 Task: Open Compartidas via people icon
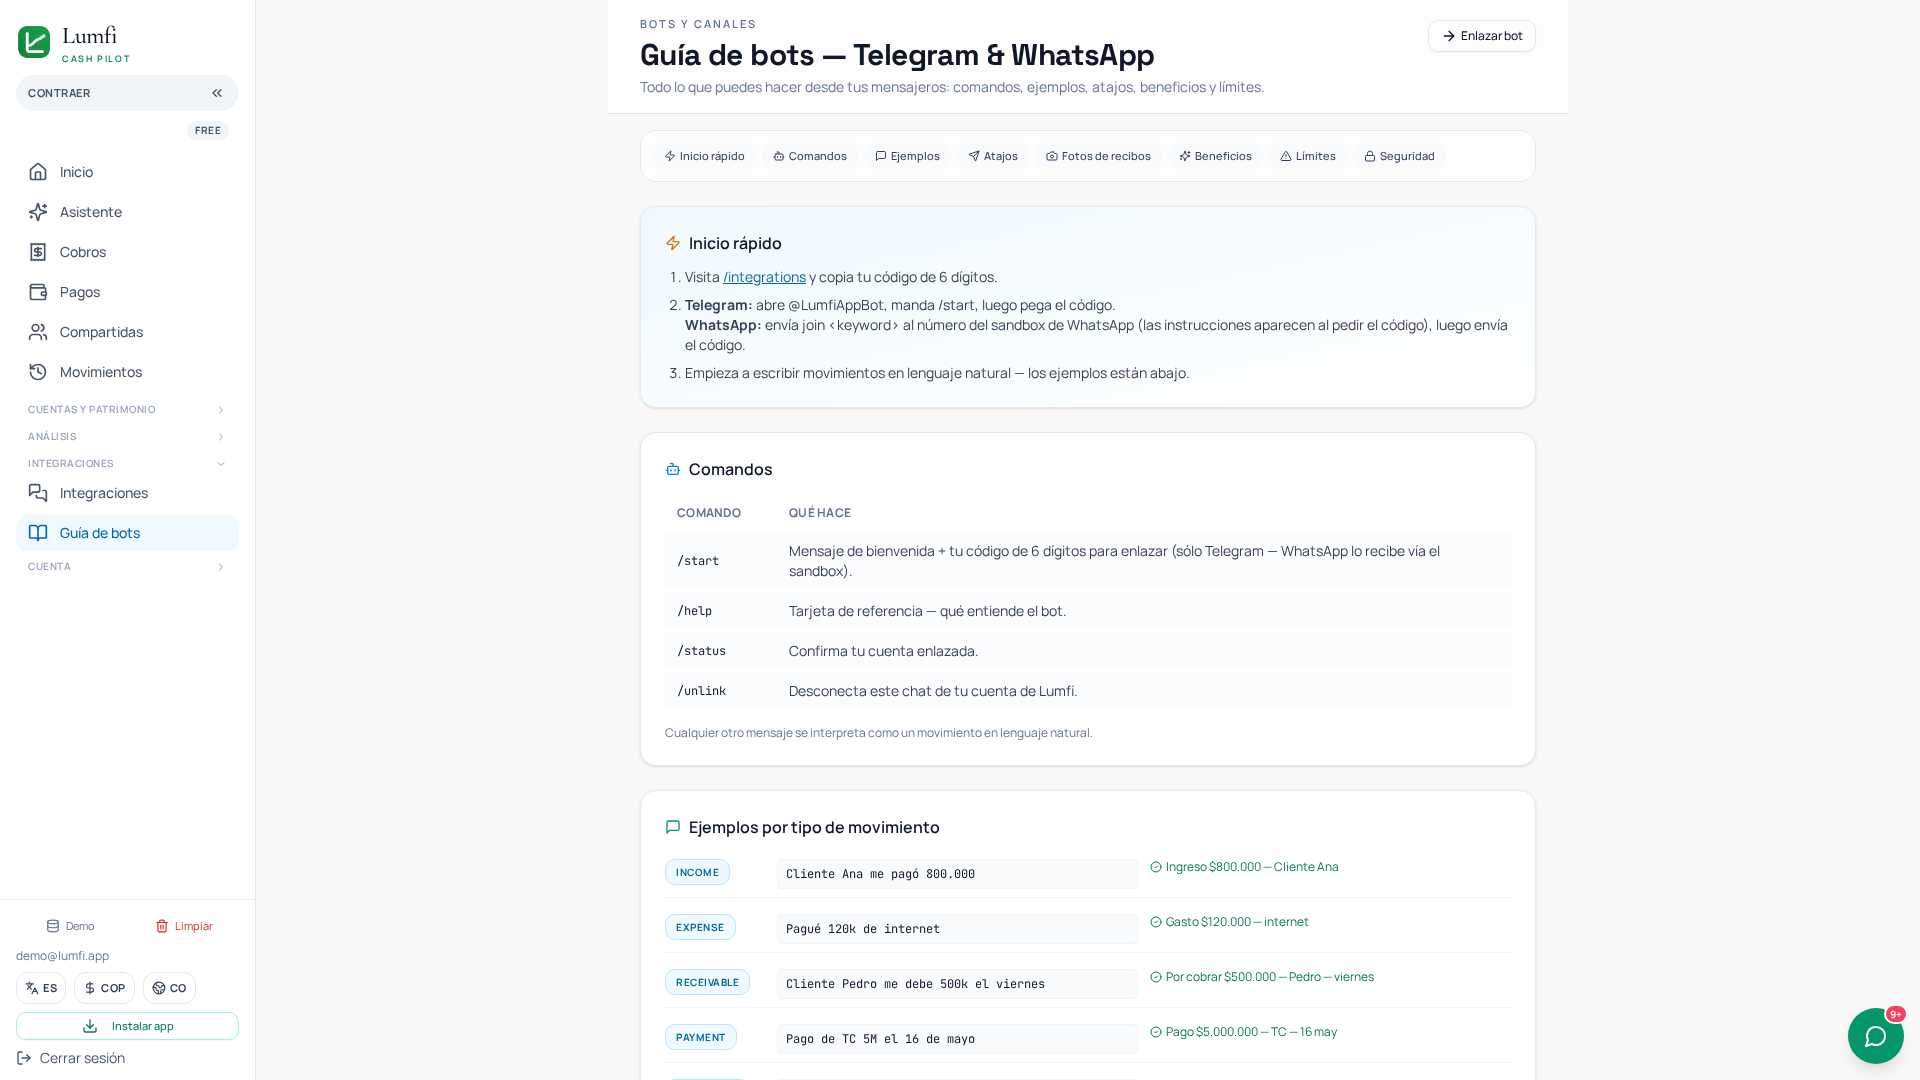38,332
